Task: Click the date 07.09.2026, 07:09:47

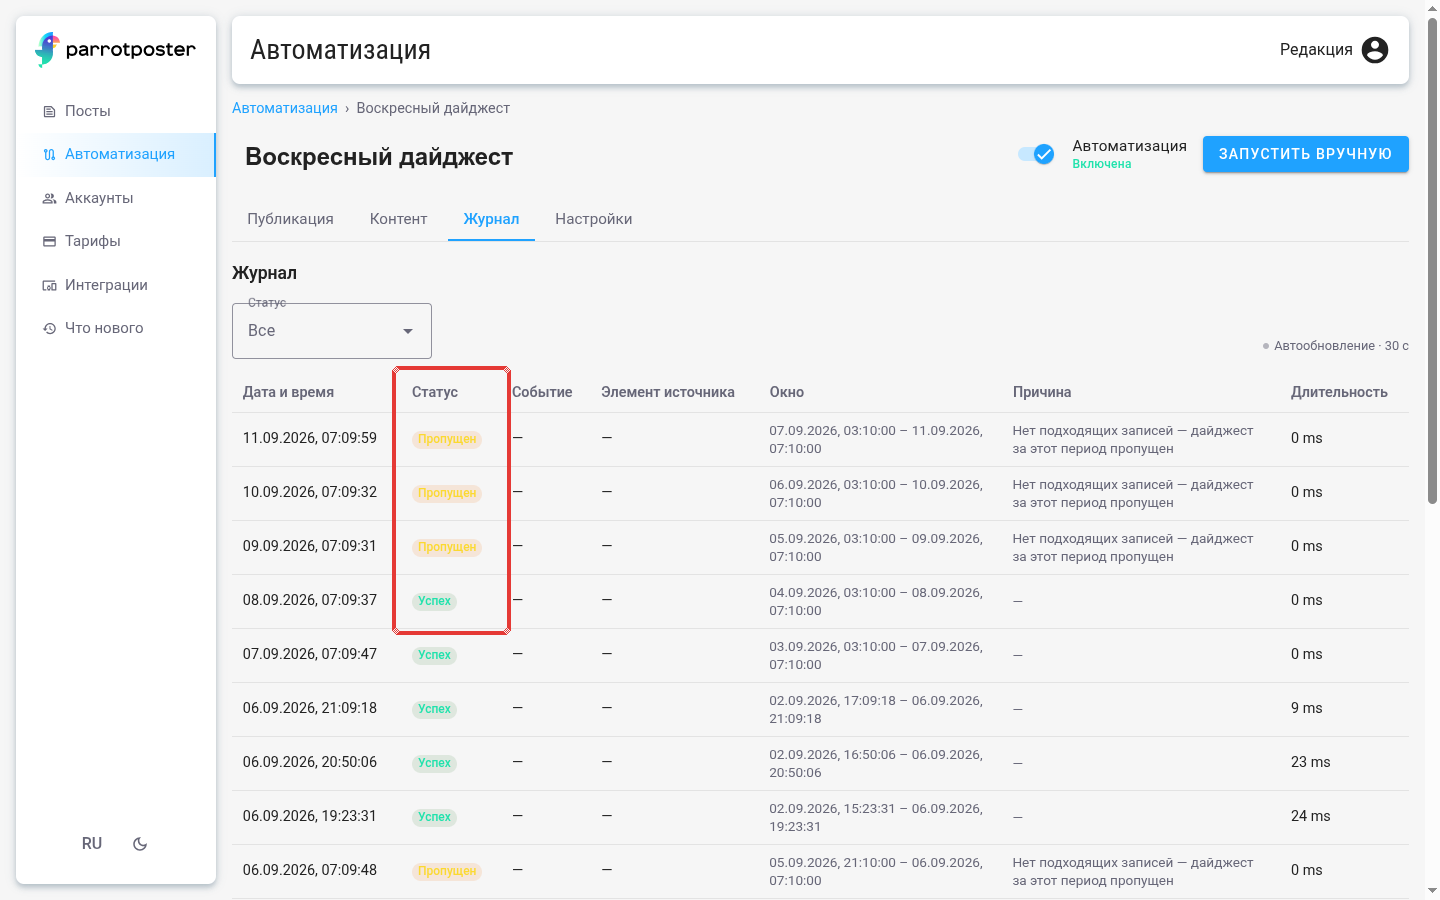Action: (310, 654)
